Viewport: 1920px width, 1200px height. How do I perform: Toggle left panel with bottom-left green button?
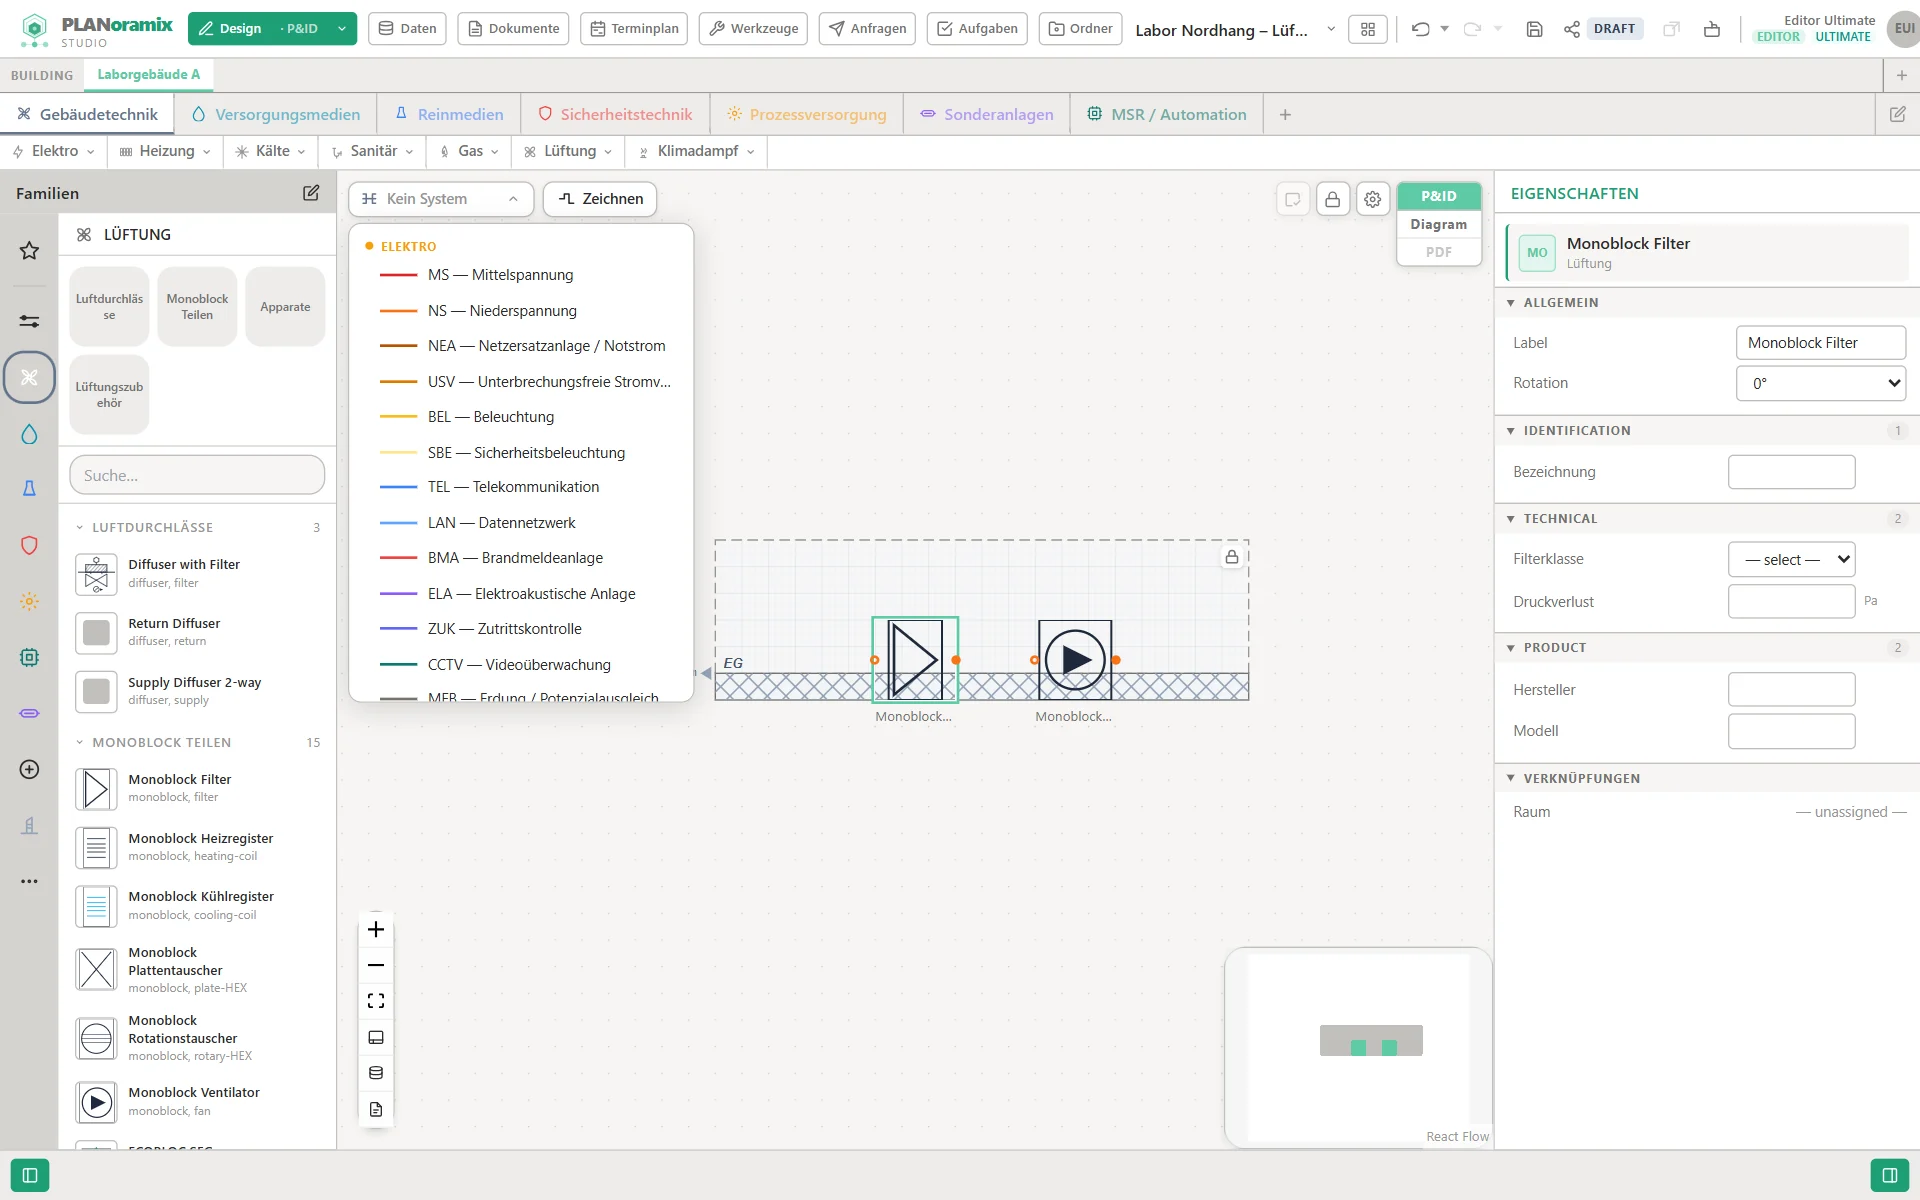30,1175
